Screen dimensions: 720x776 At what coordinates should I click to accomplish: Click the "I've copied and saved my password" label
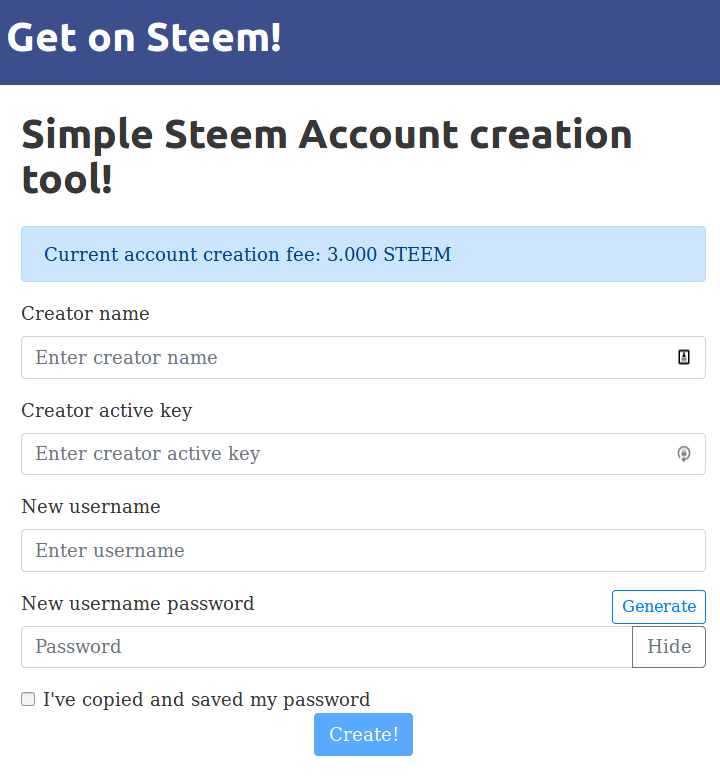click(x=206, y=699)
